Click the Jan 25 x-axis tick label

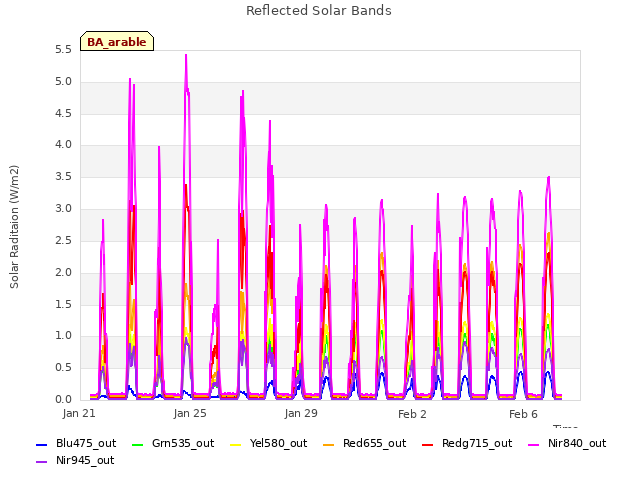[x=190, y=414]
